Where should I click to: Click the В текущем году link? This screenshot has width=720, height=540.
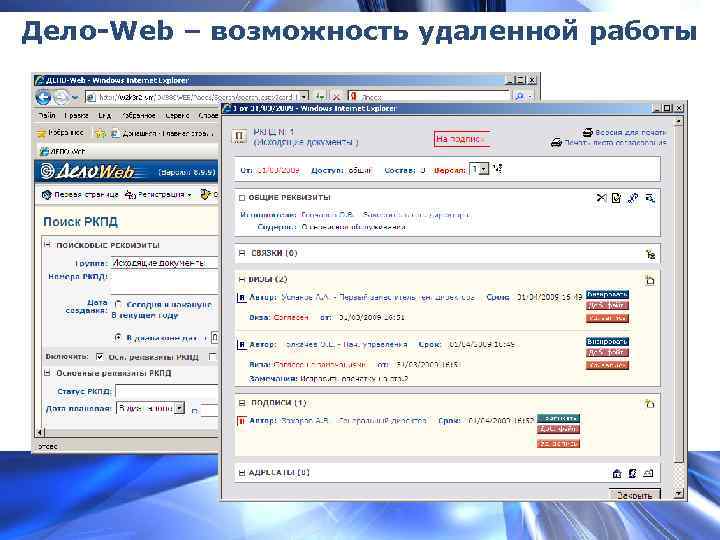tap(144, 315)
